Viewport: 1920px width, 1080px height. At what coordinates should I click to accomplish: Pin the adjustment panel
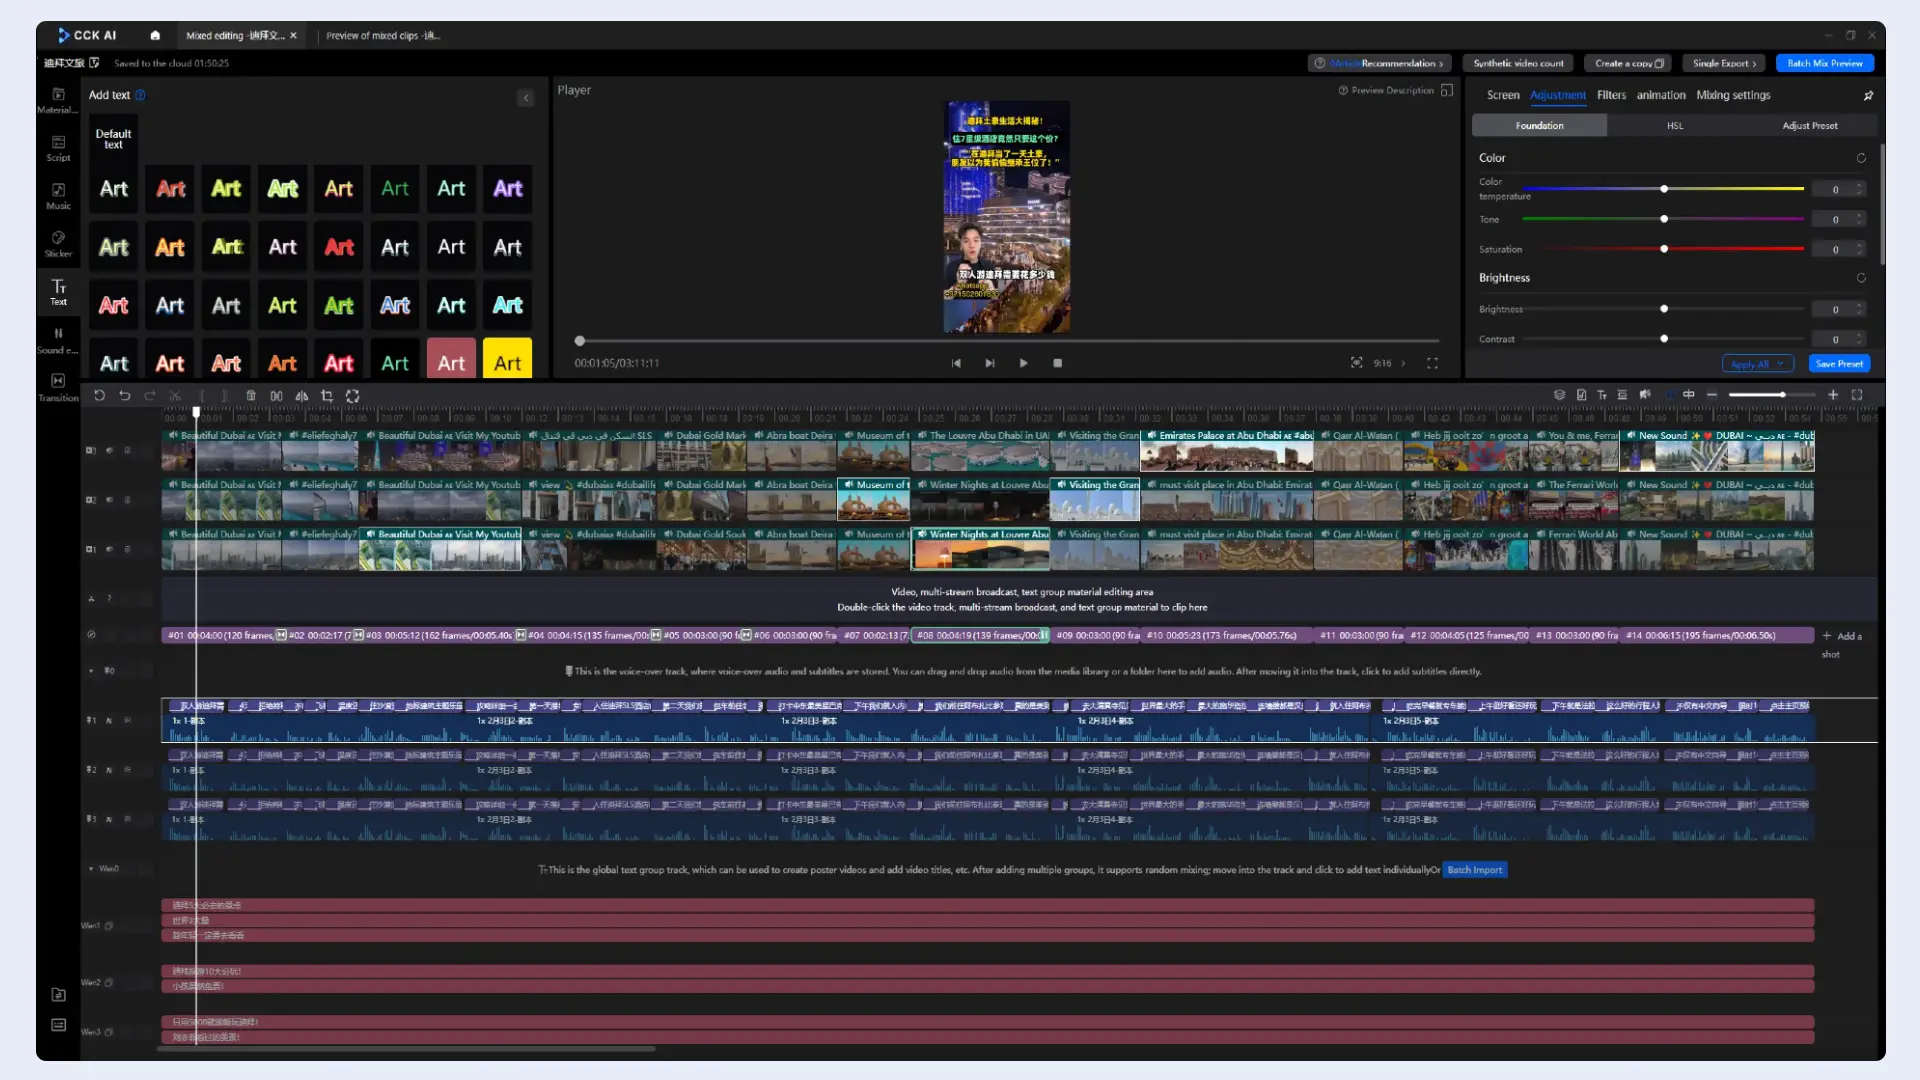pos(1868,96)
